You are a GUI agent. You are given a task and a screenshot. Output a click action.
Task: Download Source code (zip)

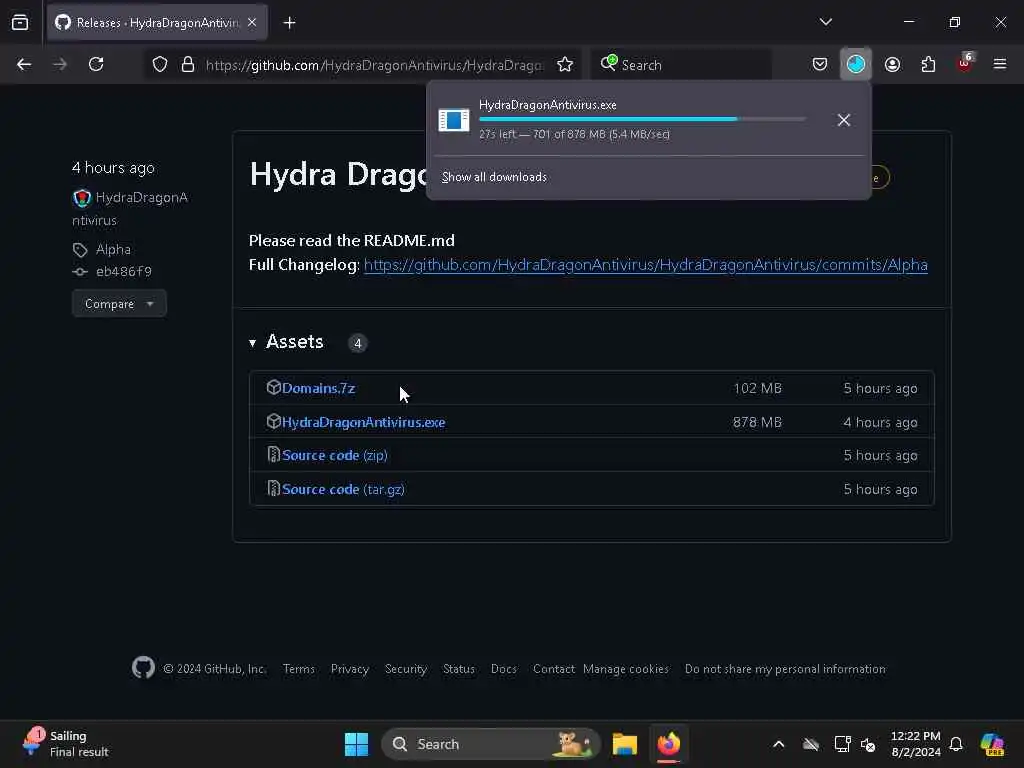click(x=335, y=455)
